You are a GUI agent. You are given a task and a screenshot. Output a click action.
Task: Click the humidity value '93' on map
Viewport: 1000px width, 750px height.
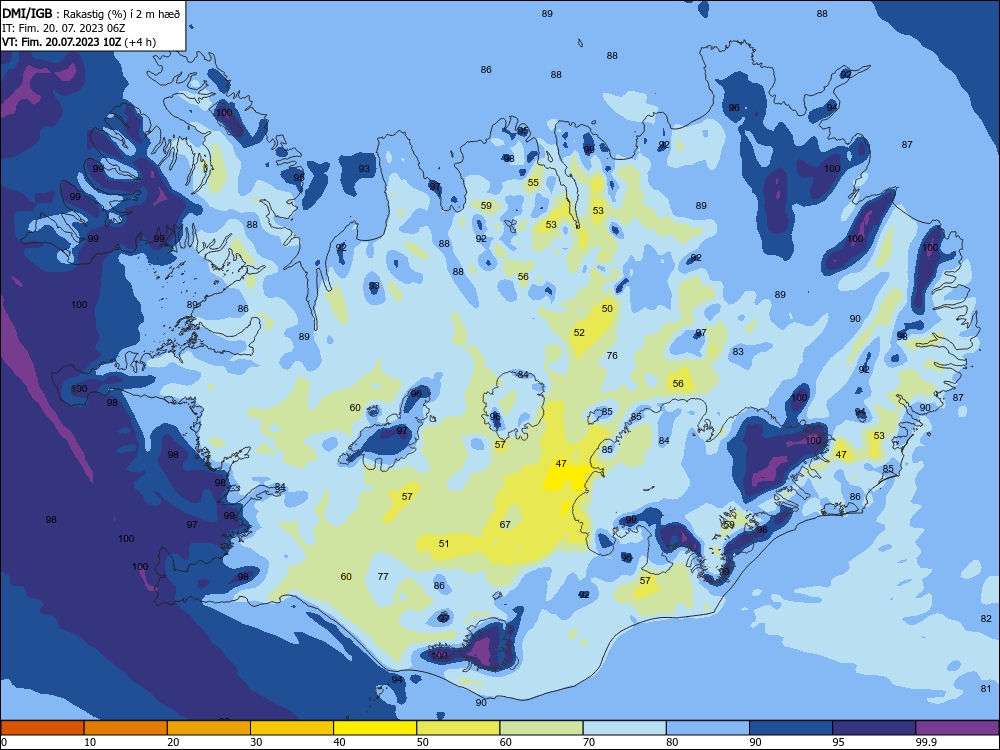[x=364, y=168]
